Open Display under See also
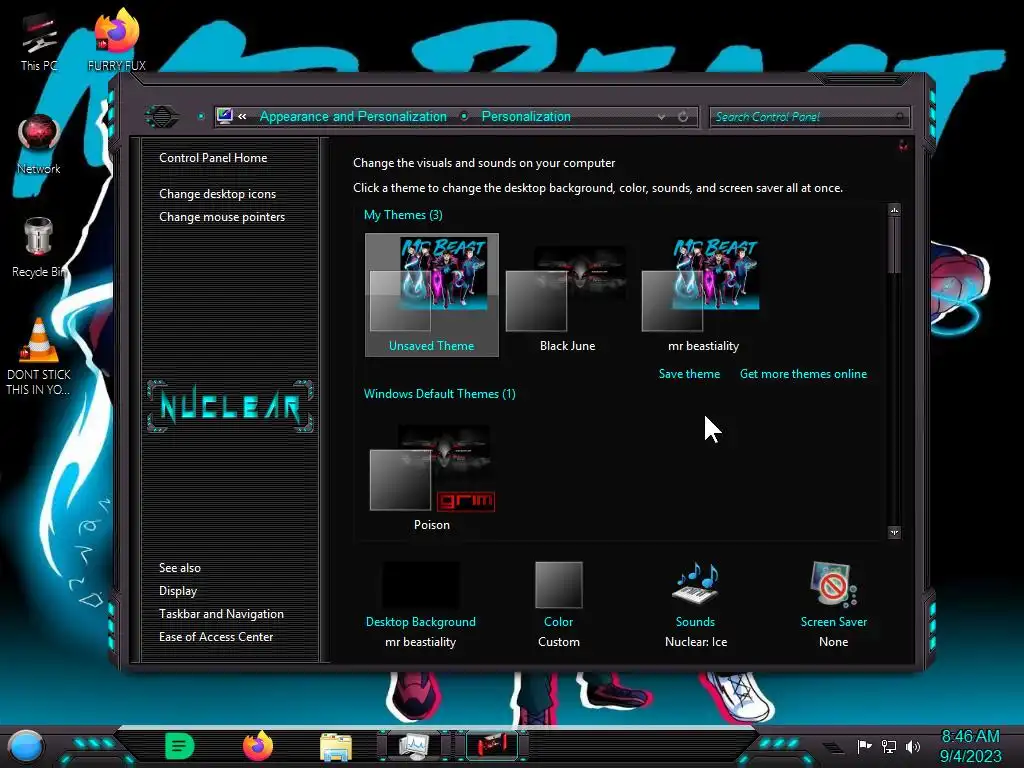Viewport: 1024px width, 768px height. [x=178, y=591]
